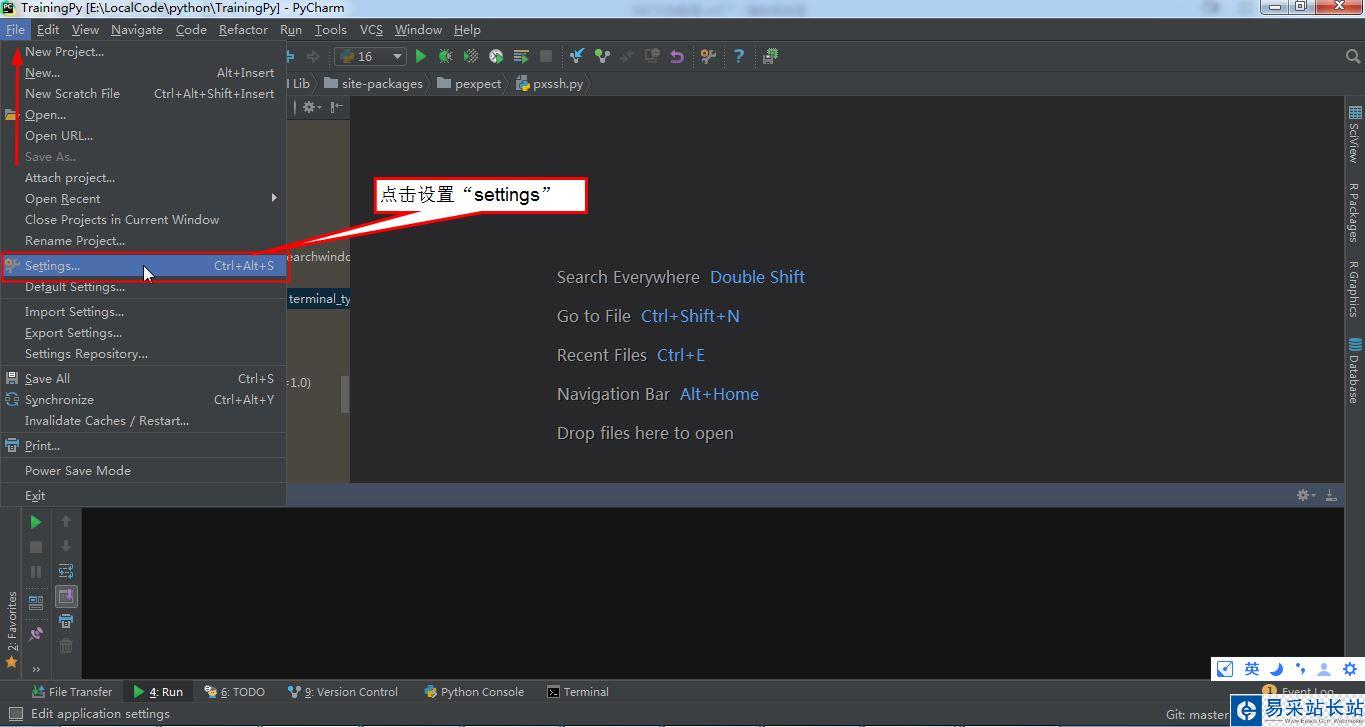Open the Edit menu
Image resolution: width=1365 pixels, height=727 pixels.
(48, 30)
